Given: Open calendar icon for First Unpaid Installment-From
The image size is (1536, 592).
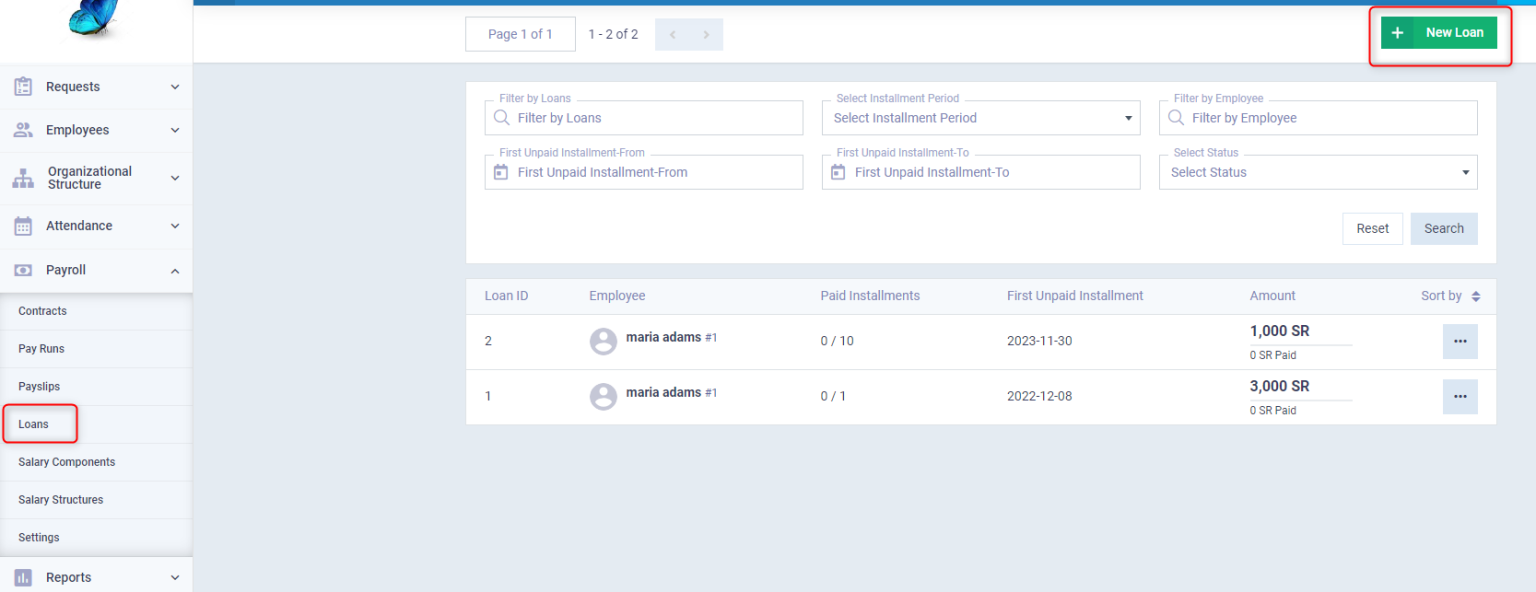Looking at the screenshot, I should click(x=502, y=172).
